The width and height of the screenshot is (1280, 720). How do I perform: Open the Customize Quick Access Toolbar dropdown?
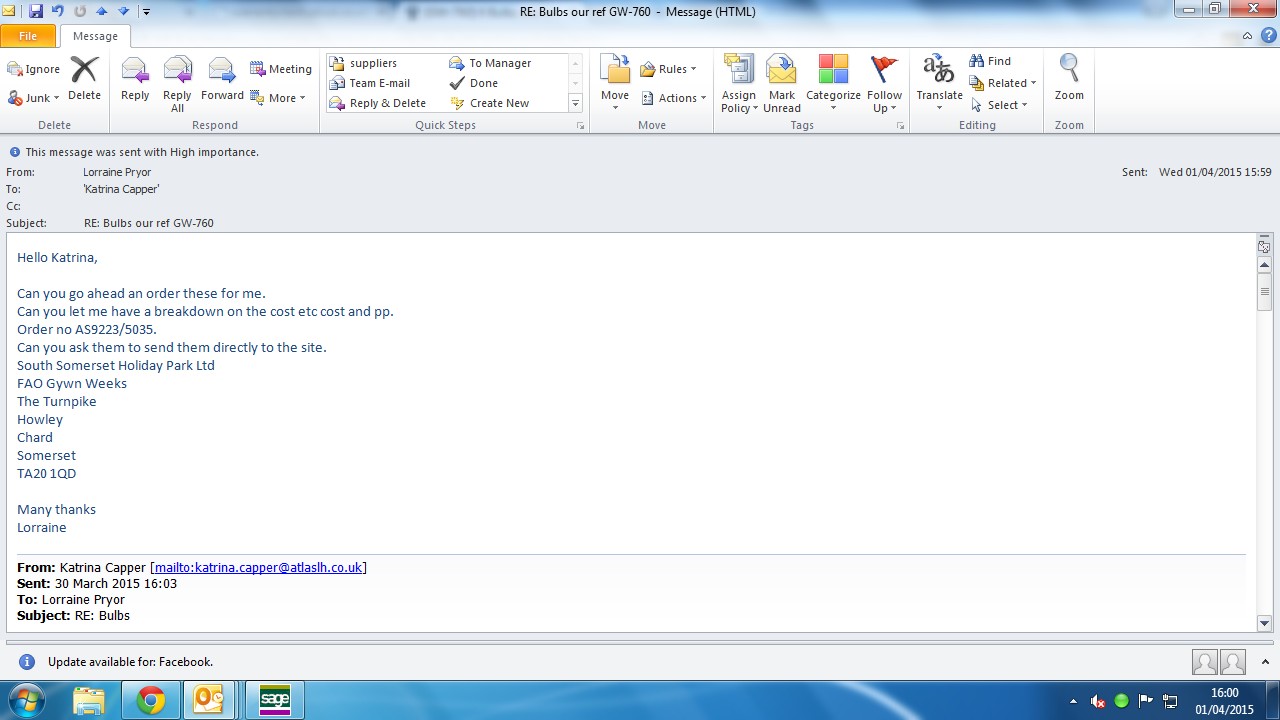pos(146,12)
